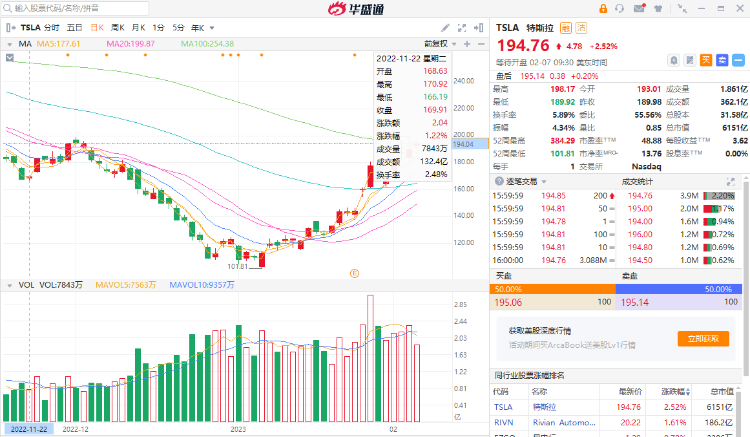Click the orange 50.00% buy ratio bar
This screenshot has width=750, height=437.
[552, 289]
